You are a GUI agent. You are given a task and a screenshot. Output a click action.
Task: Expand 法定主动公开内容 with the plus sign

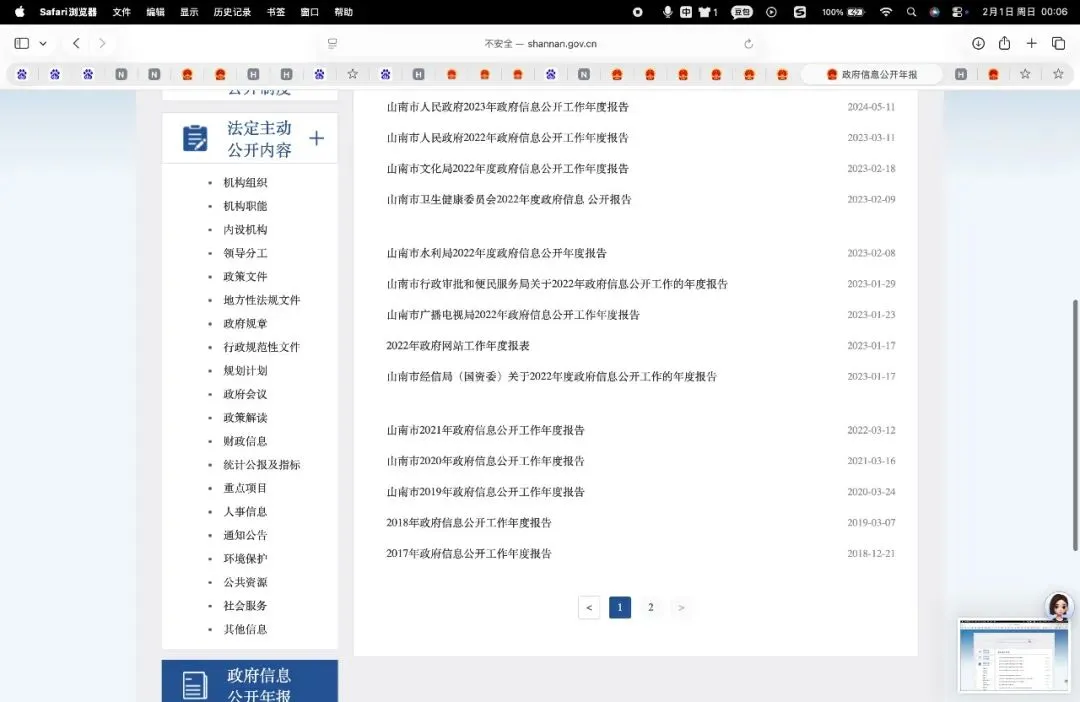pyautogui.click(x=316, y=138)
